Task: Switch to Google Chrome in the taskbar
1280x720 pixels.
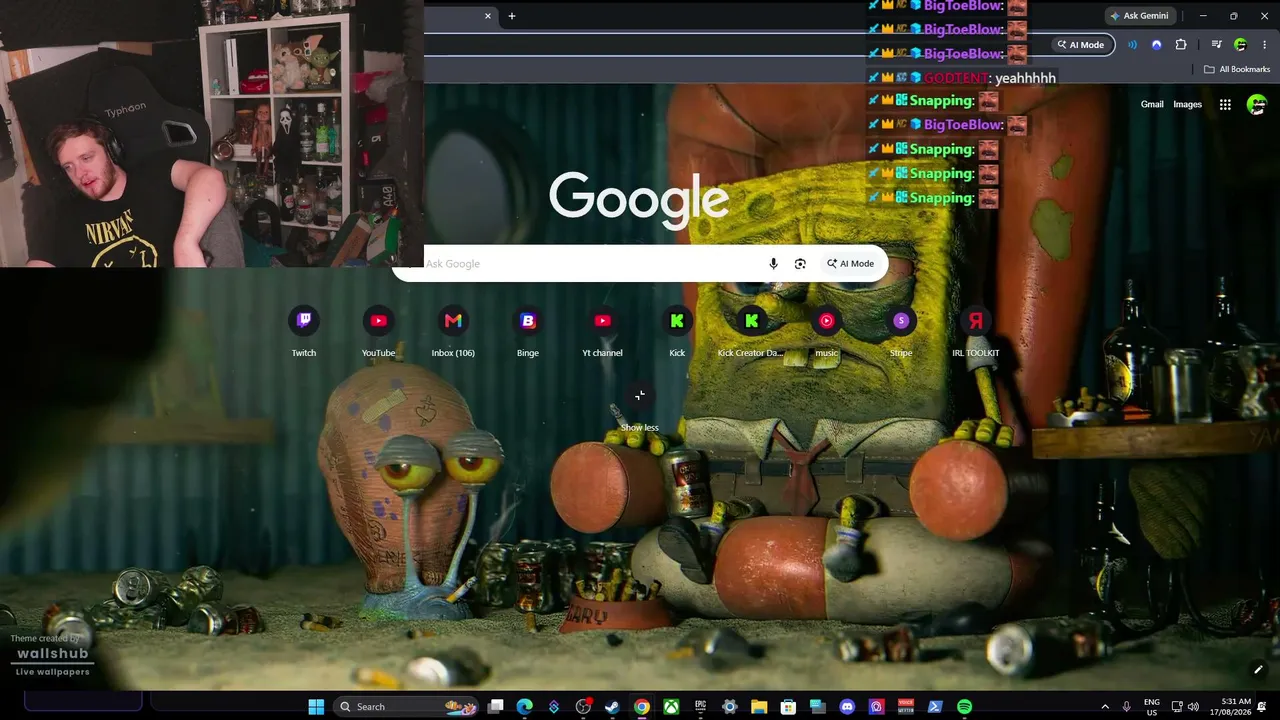Action: click(642, 707)
